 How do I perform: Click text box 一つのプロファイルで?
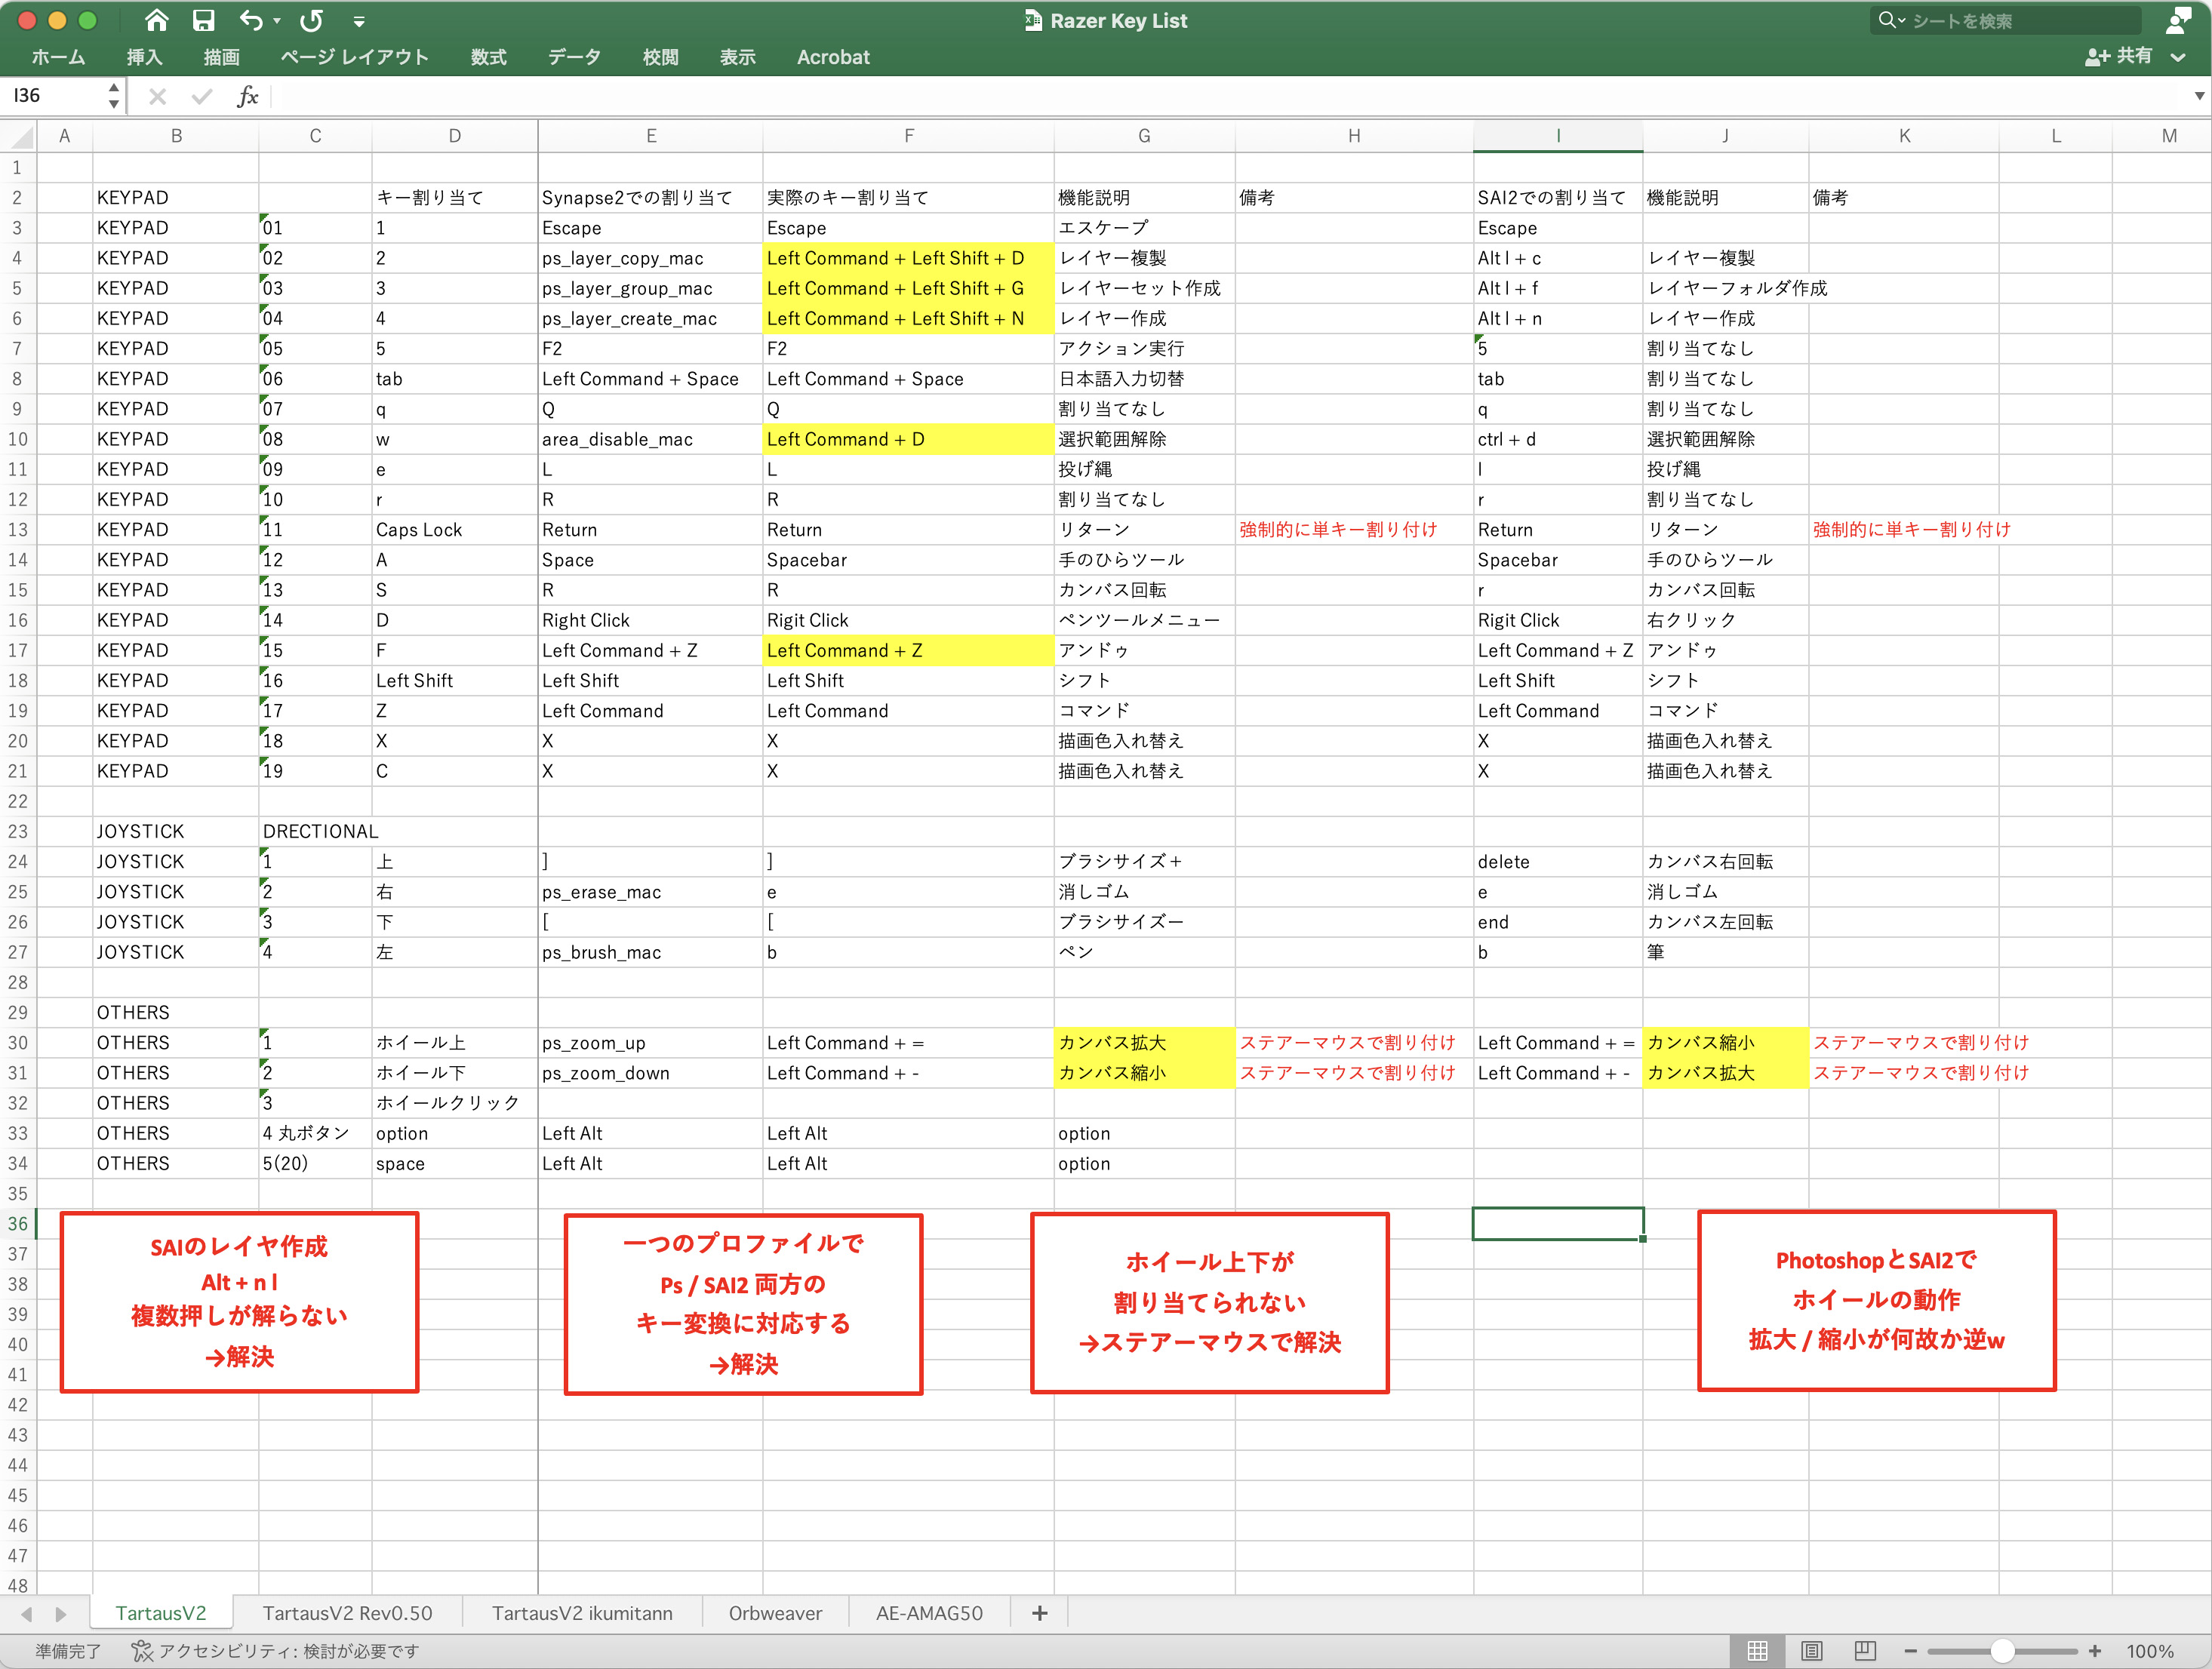[743, 1304]
